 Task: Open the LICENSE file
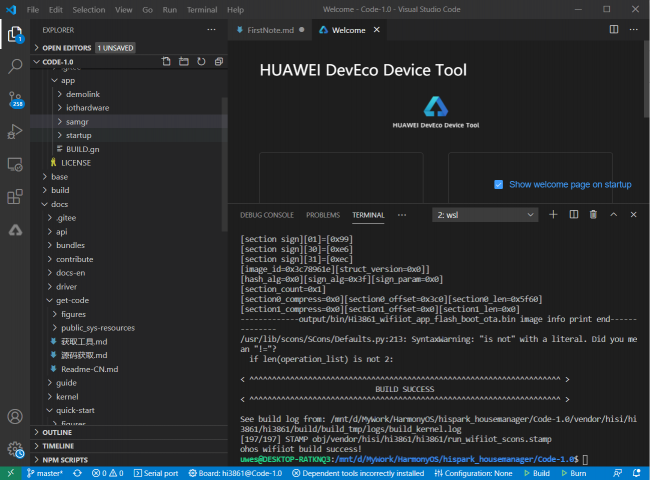pyautogui.click(x=76, y=163)
